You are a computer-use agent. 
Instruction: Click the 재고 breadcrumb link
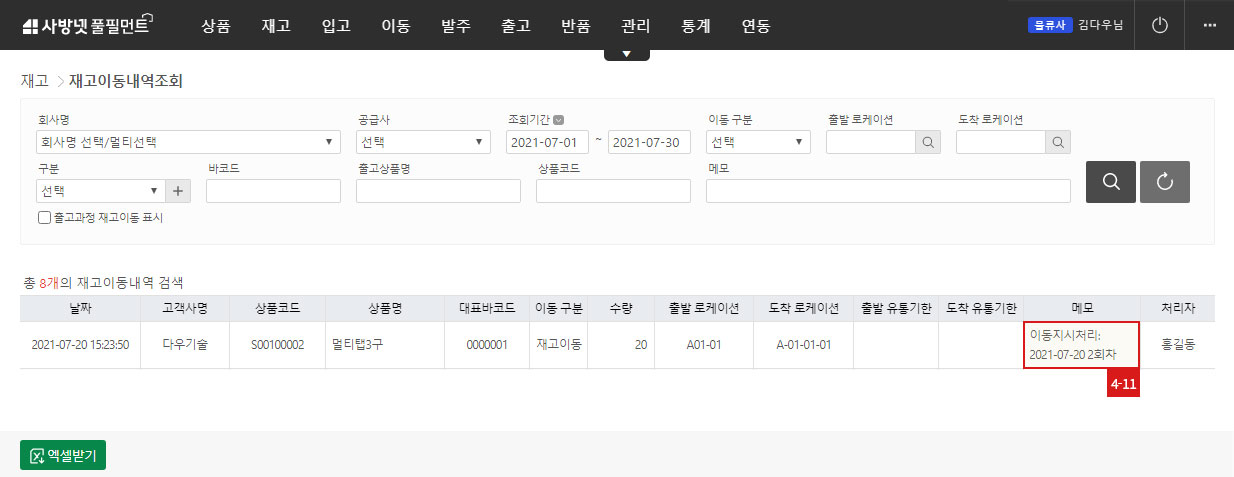pos(34,80)
